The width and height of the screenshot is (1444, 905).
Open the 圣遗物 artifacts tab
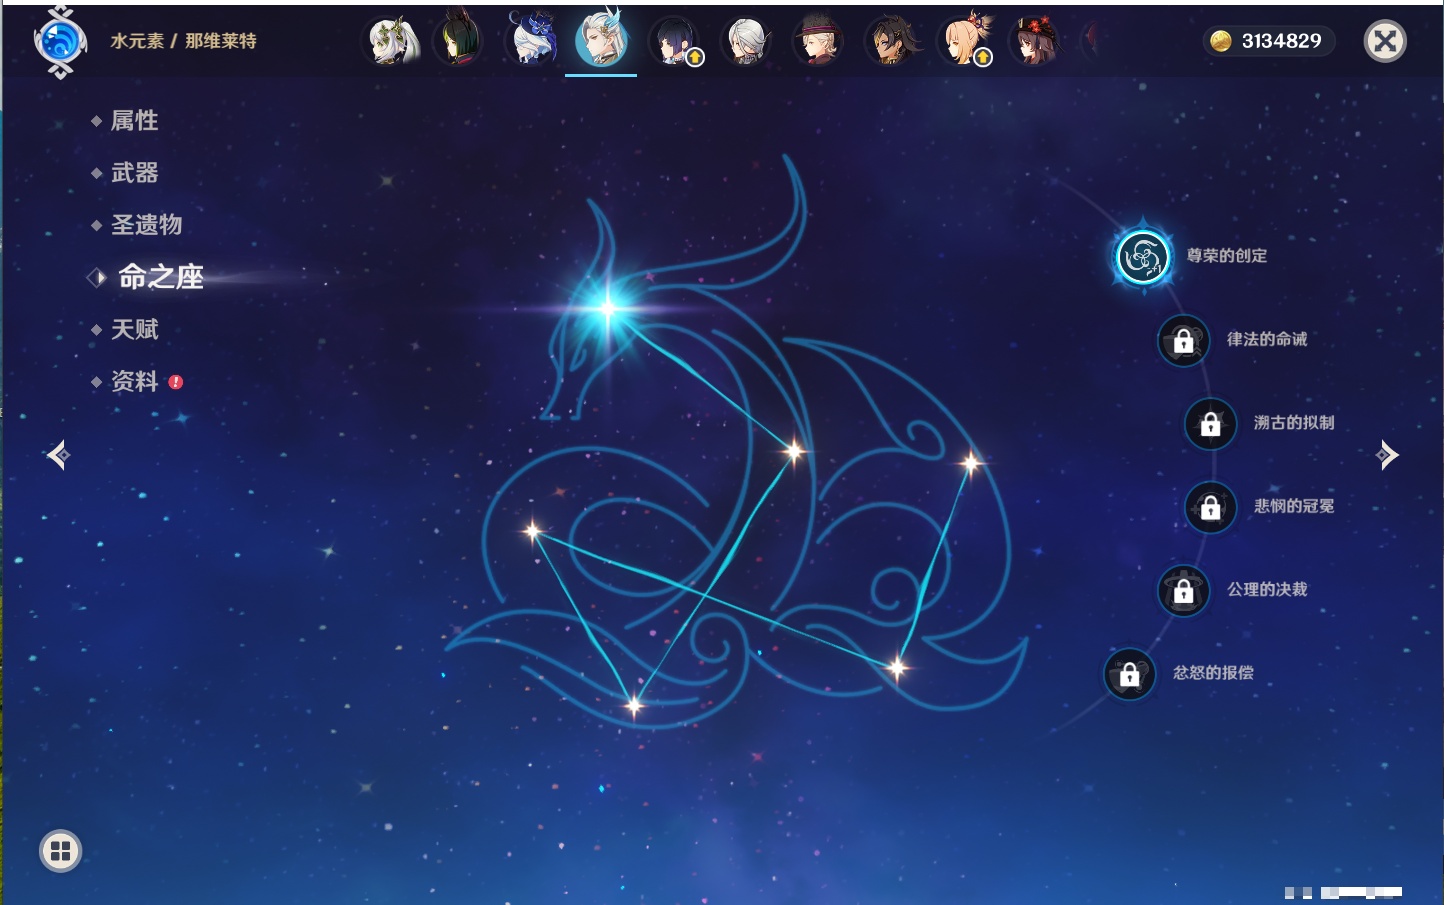pyautogui.click(x=146, y=225)
